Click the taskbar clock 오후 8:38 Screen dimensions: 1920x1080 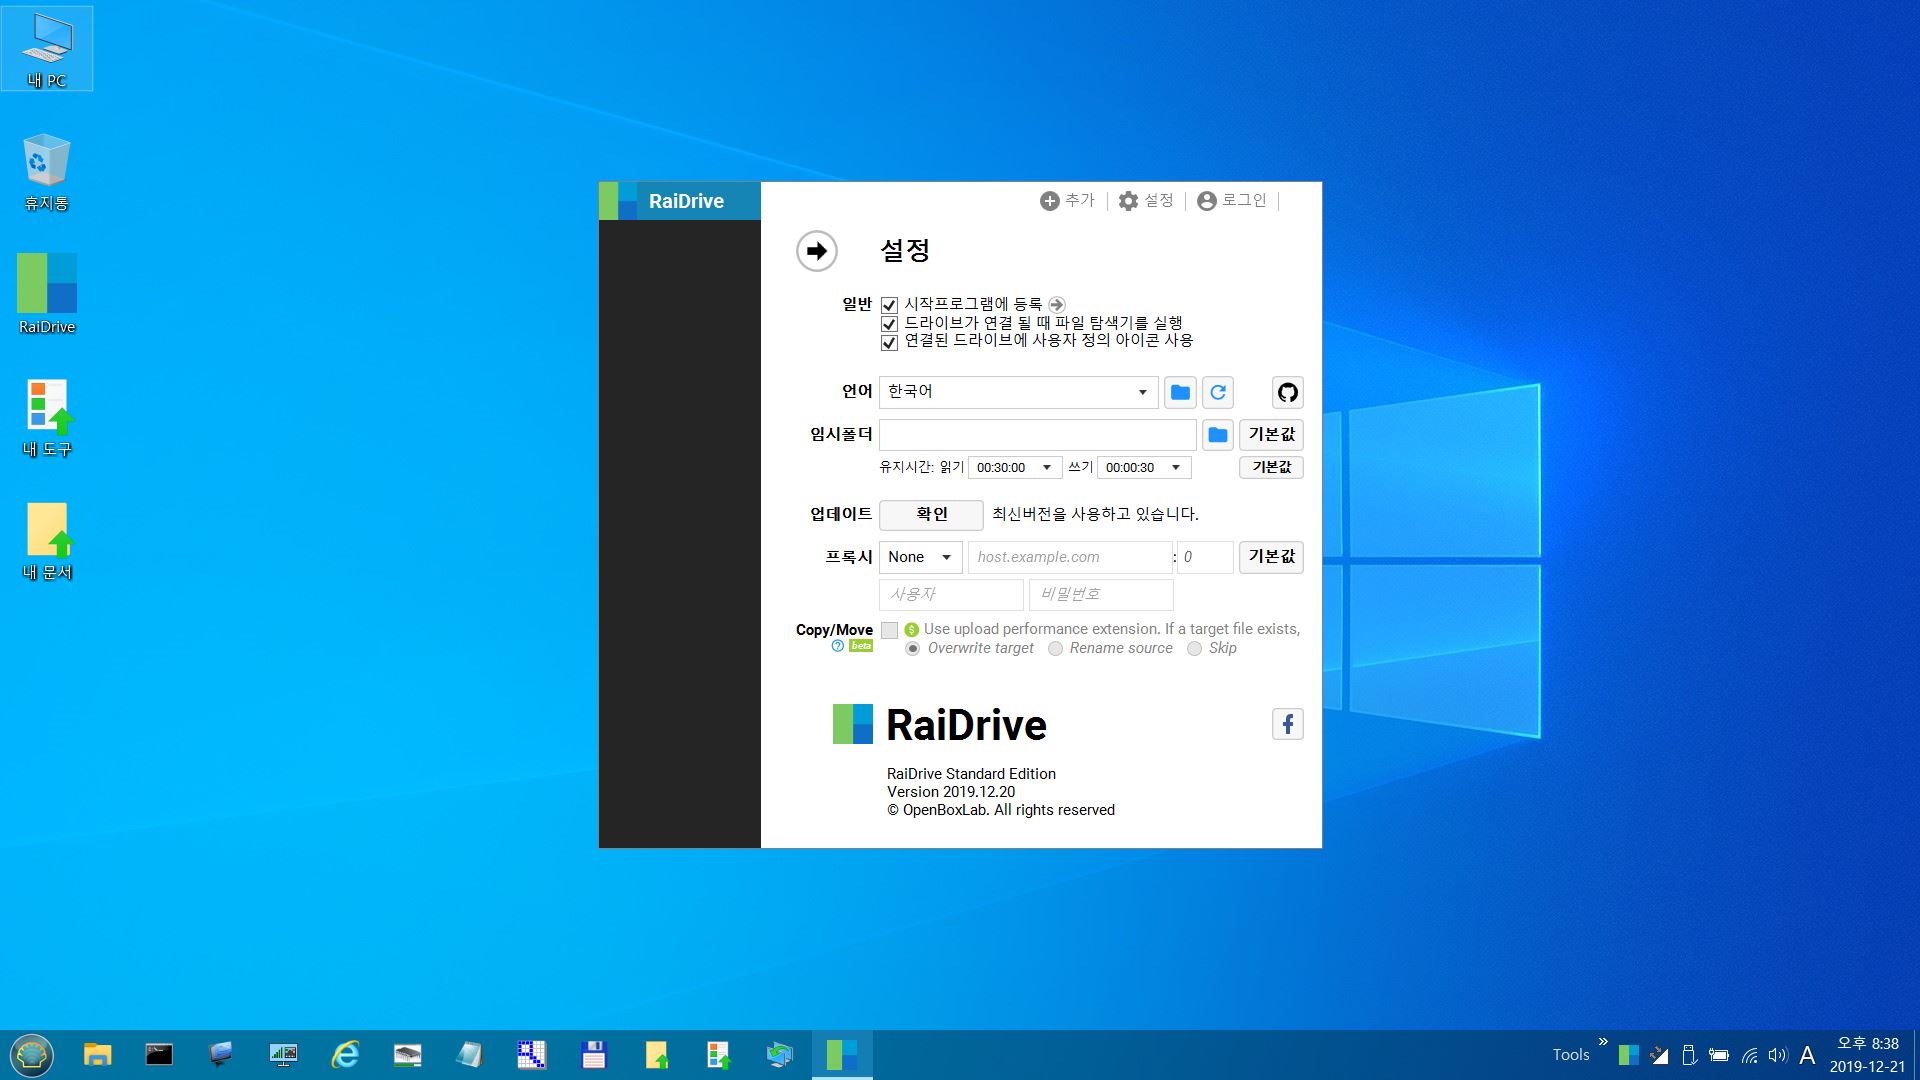(1868, 1055)
